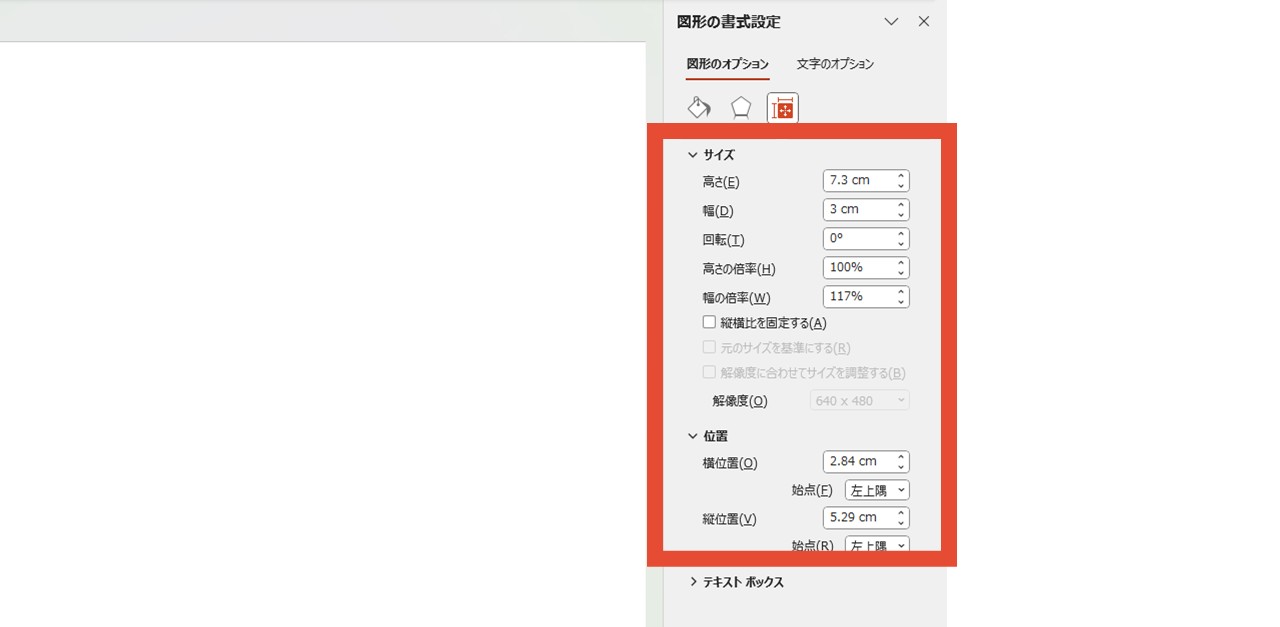This screenshot has width=1280, height=627.
Task: Click the 幅の倍率(W) label
Action: [736, 298]
